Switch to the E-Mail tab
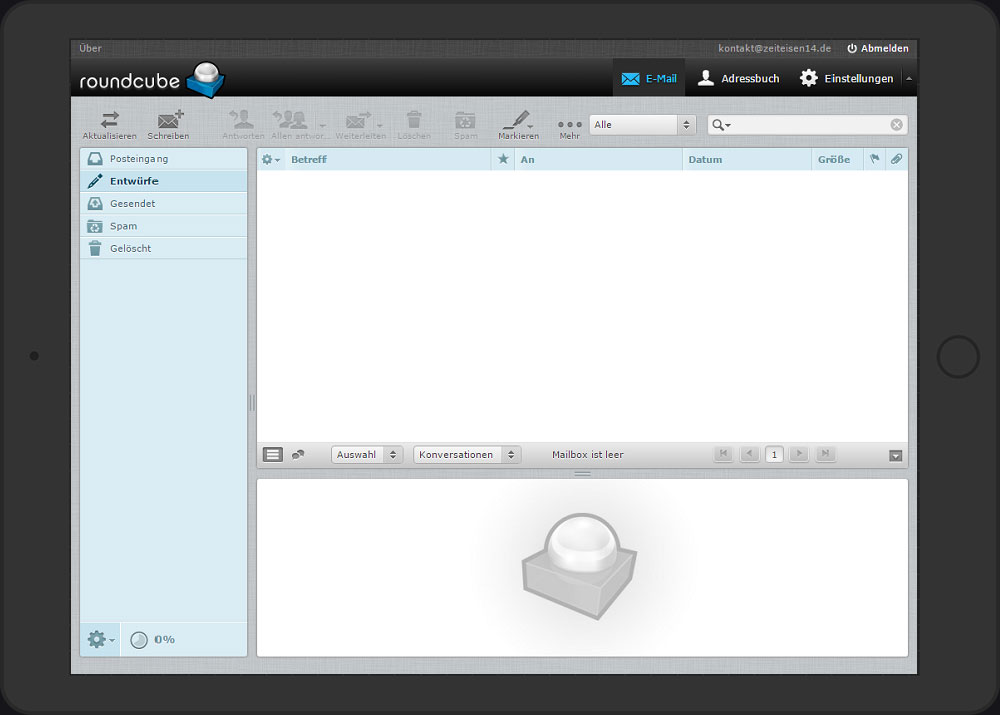 (649, 78)
